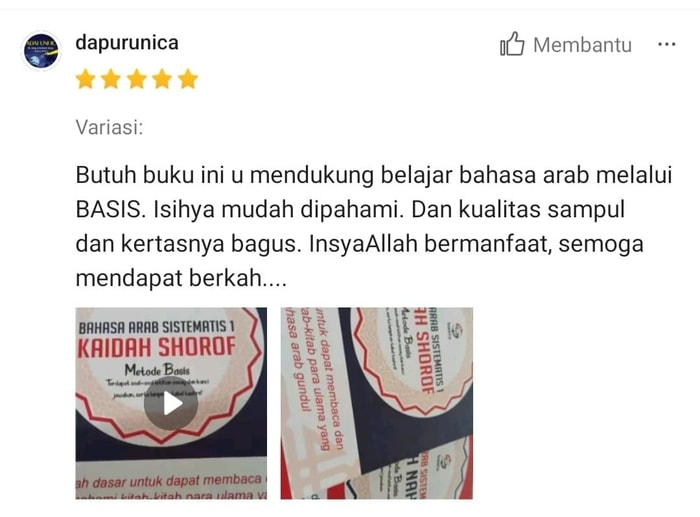Mark review helpful via Membantu label
This screenshot has width=700, height=517.
[582, 45]
